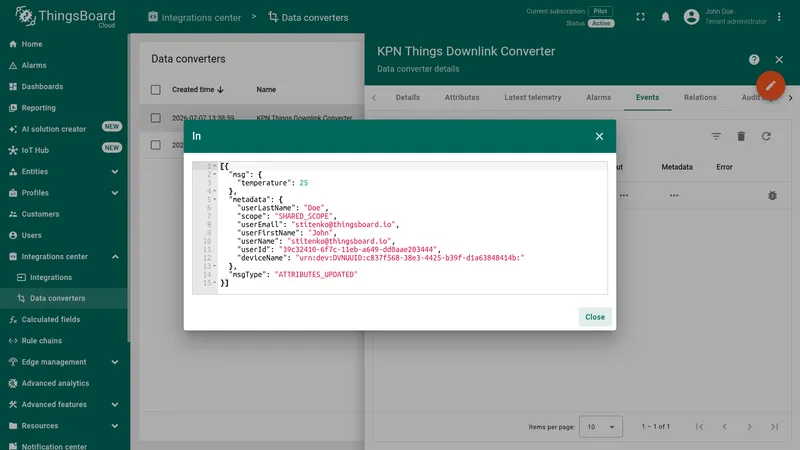Viewport: 800px width, 450px height.
Task: Click the ThingsBoard logo
Action: tap(65, 17)
